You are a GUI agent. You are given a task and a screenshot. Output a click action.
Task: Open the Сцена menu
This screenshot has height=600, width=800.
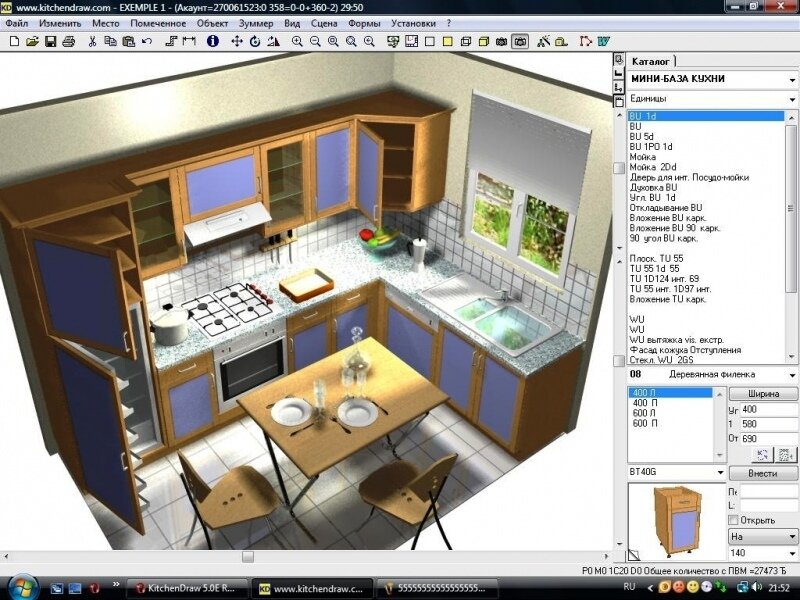coord(324,23)
